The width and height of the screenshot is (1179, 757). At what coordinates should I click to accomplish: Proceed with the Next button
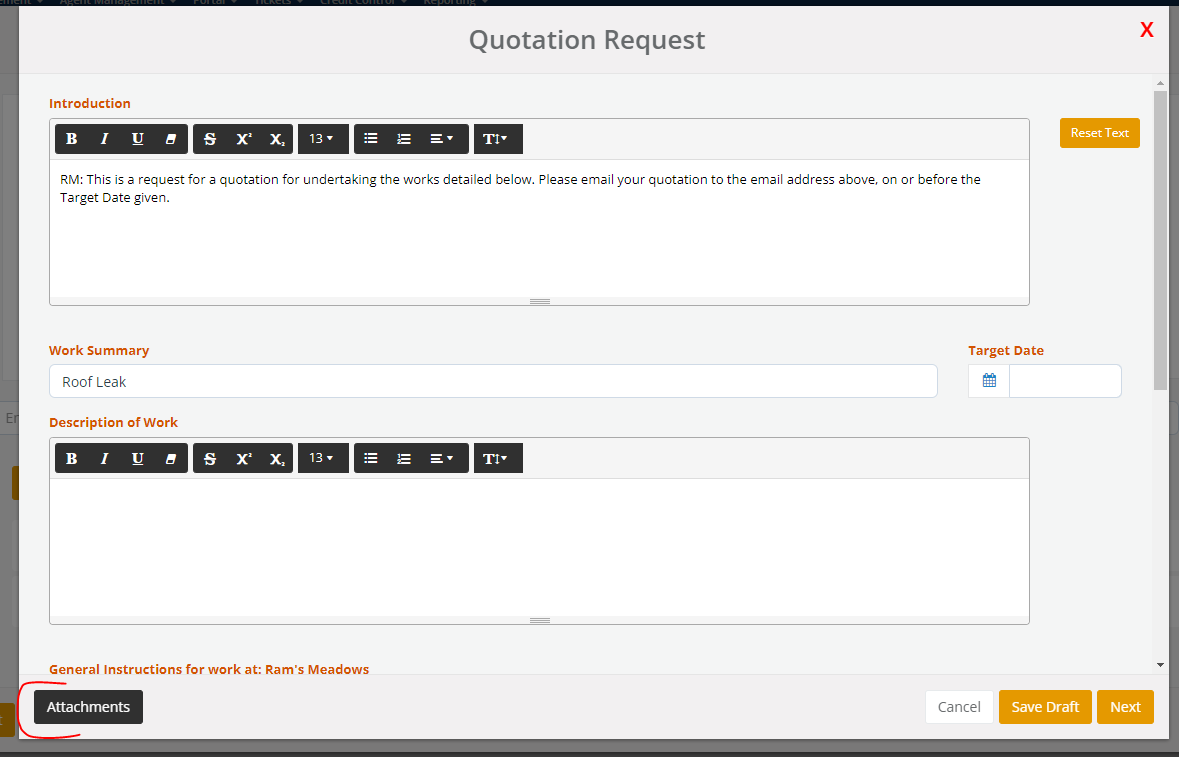1125,707
